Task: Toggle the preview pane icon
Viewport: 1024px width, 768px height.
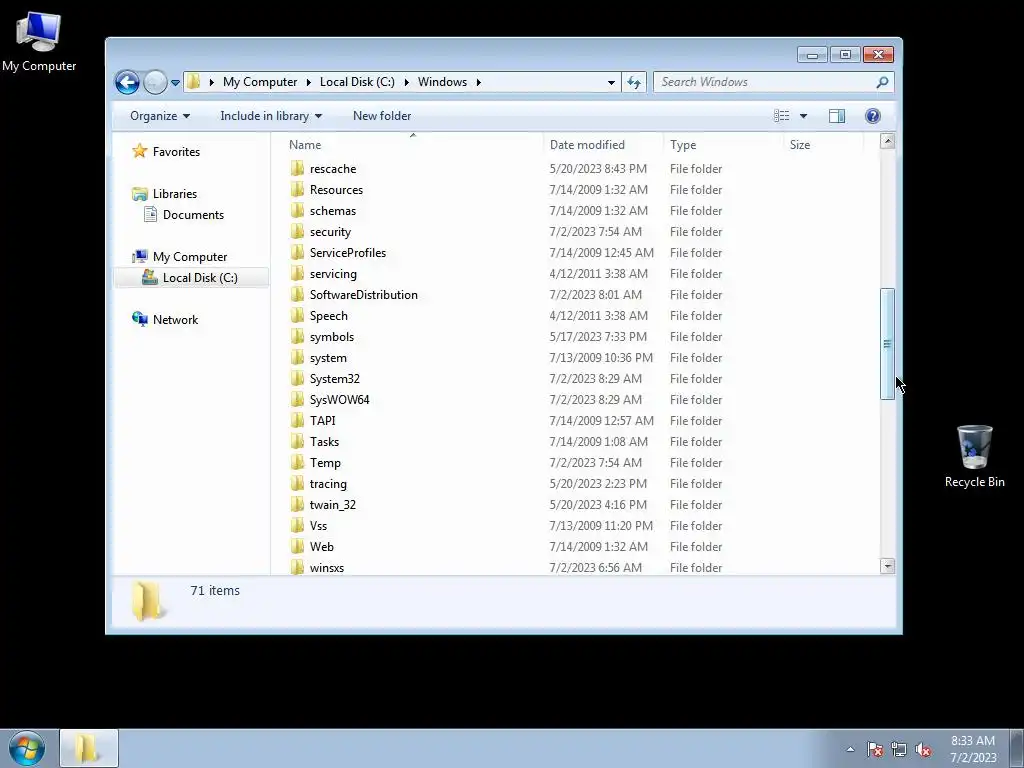Action: click(837, 116)
